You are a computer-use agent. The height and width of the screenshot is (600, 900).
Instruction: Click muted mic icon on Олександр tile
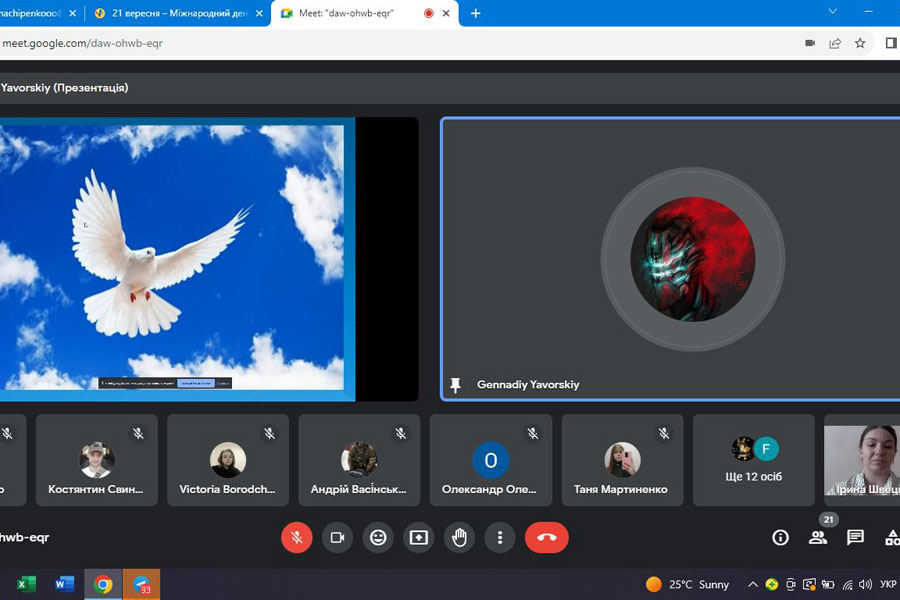(533, 433)
